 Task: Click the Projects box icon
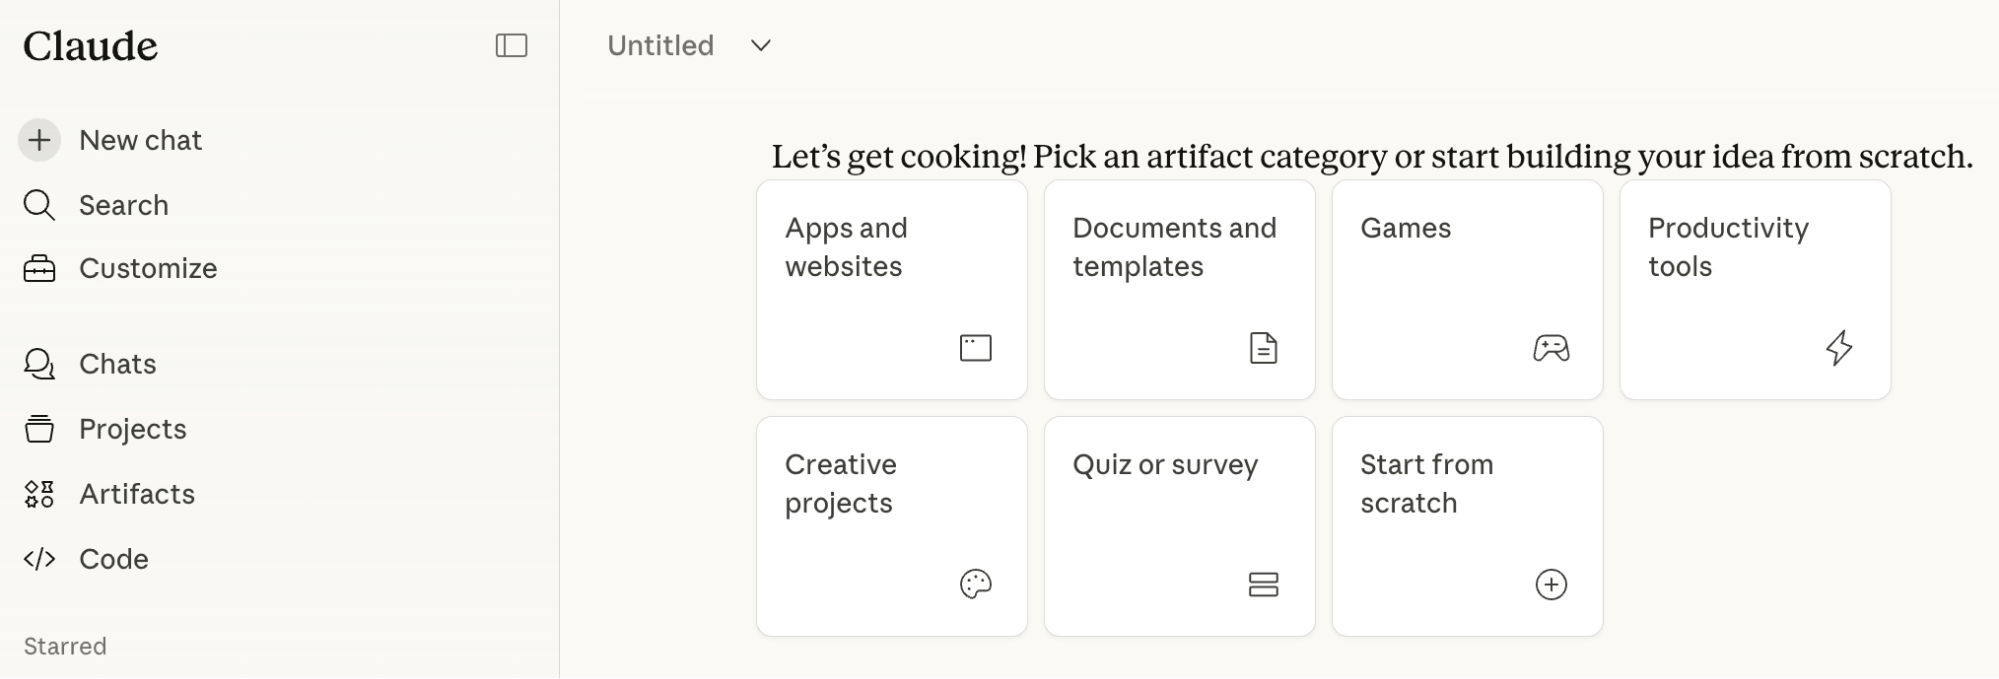39,428
